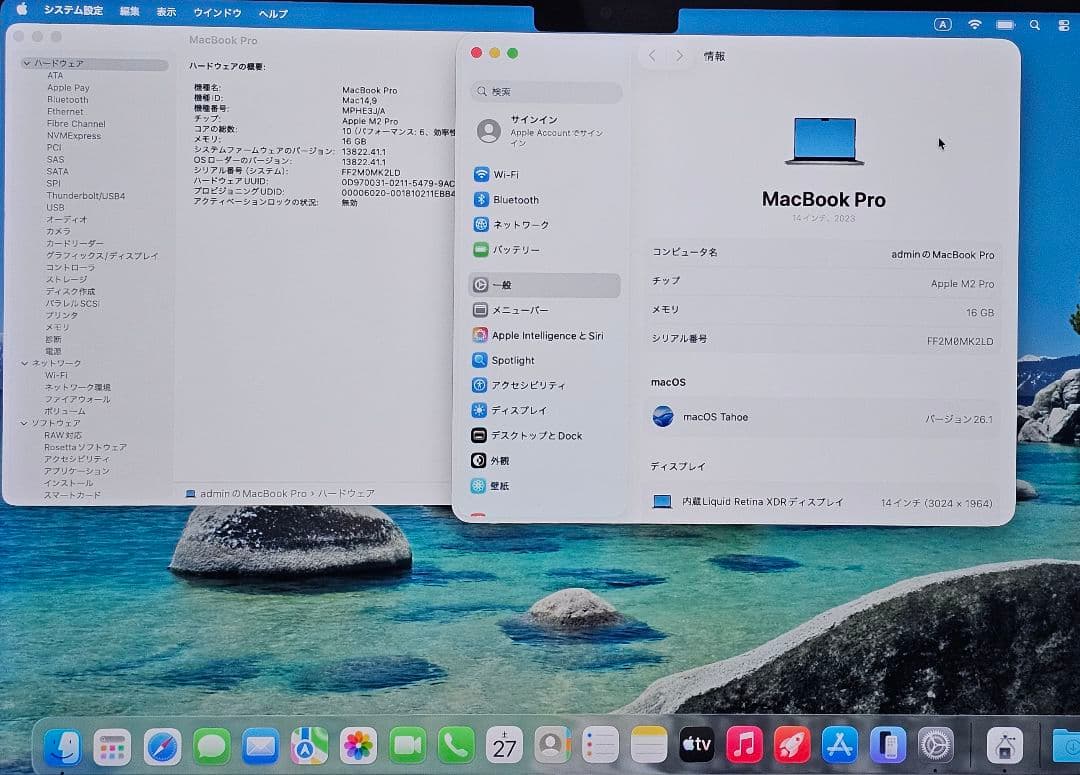The width and height of the screenshot is (1080, 775).
Task: Open the ウインドウ menu
Action: tap(219, 13)
